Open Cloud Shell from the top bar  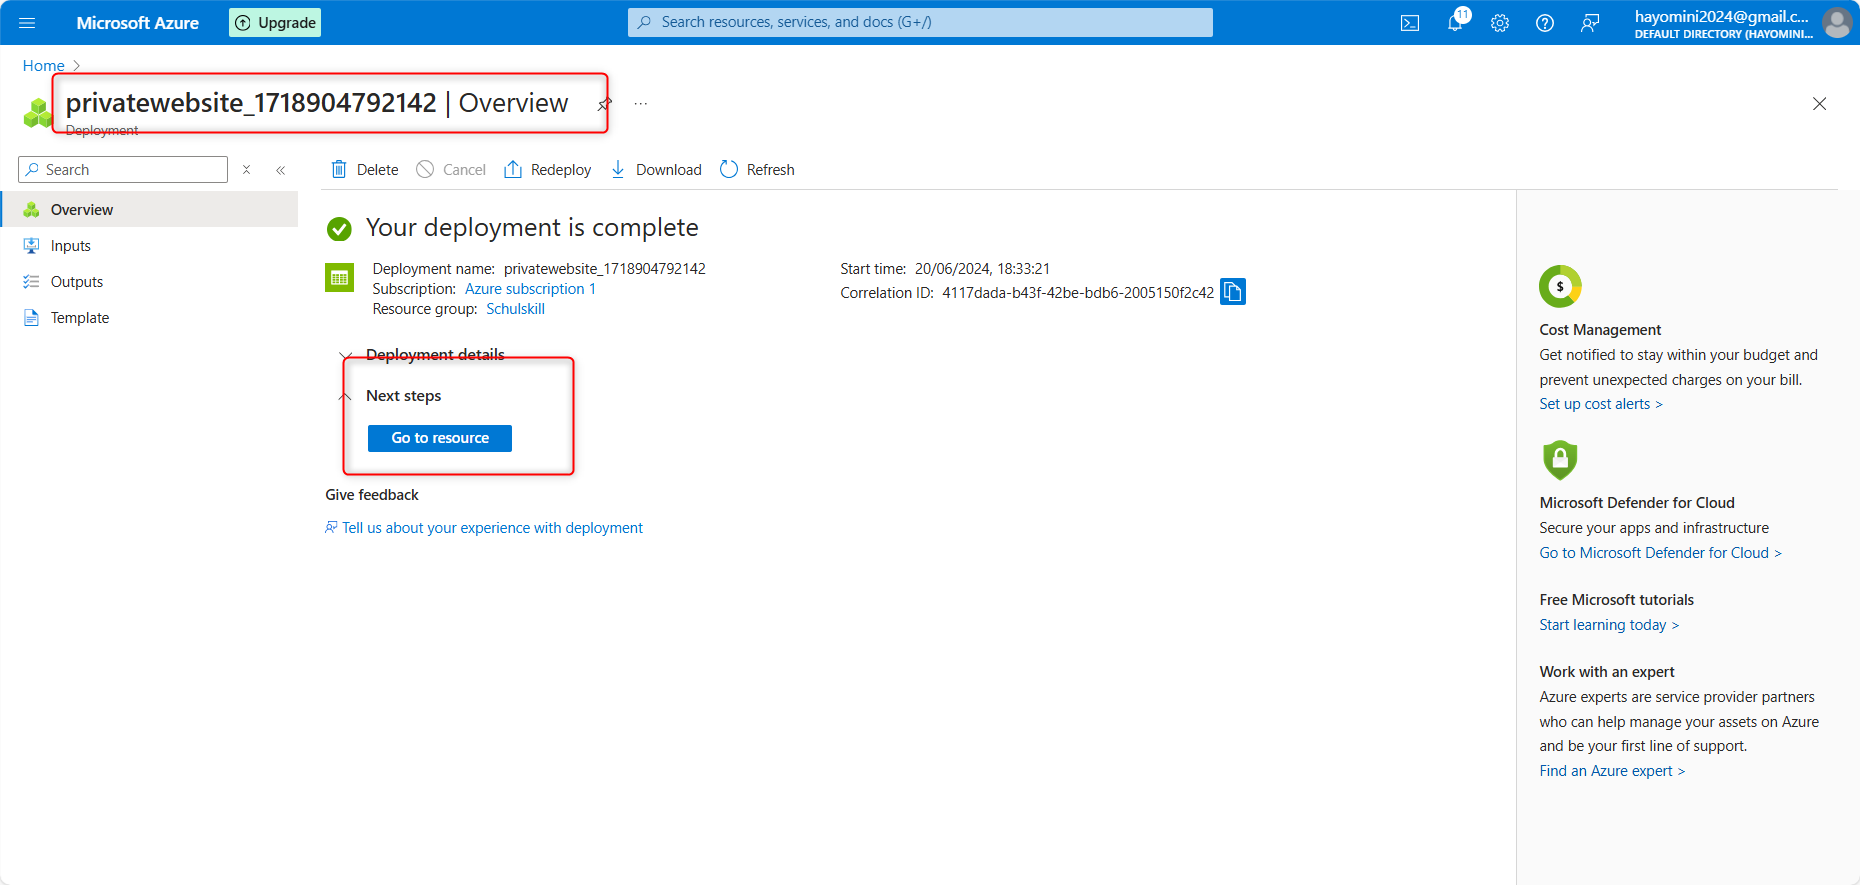1410,23
